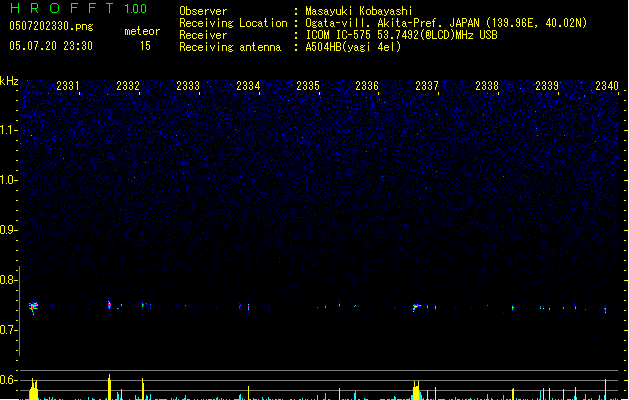Click the Receiver field label

[203, 35]
